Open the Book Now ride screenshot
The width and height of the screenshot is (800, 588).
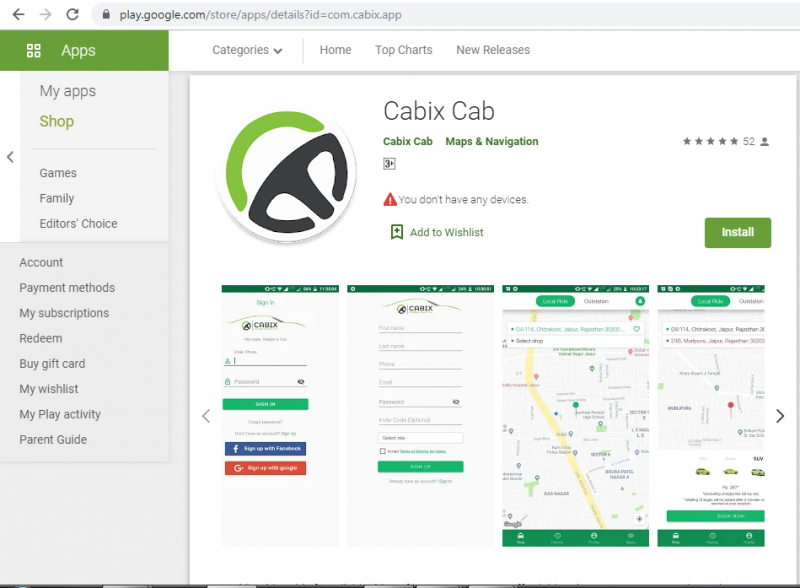711,416
